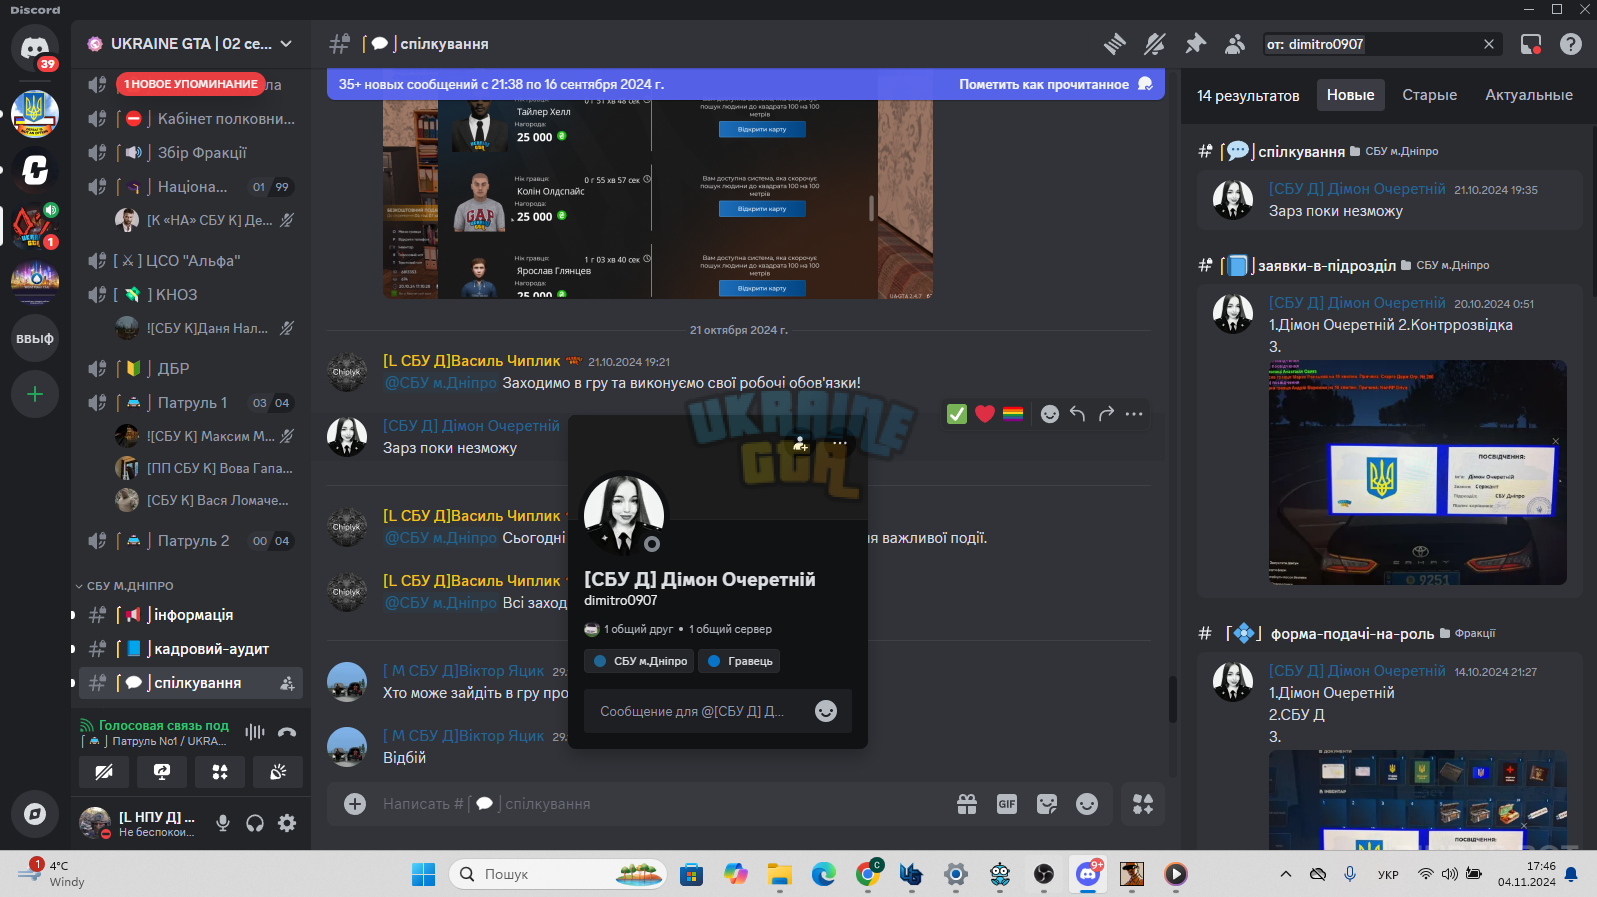Screen dimensions: 1597x897
Task: React with the rainbow flag emoji
Action: (x=1013, y=414)
